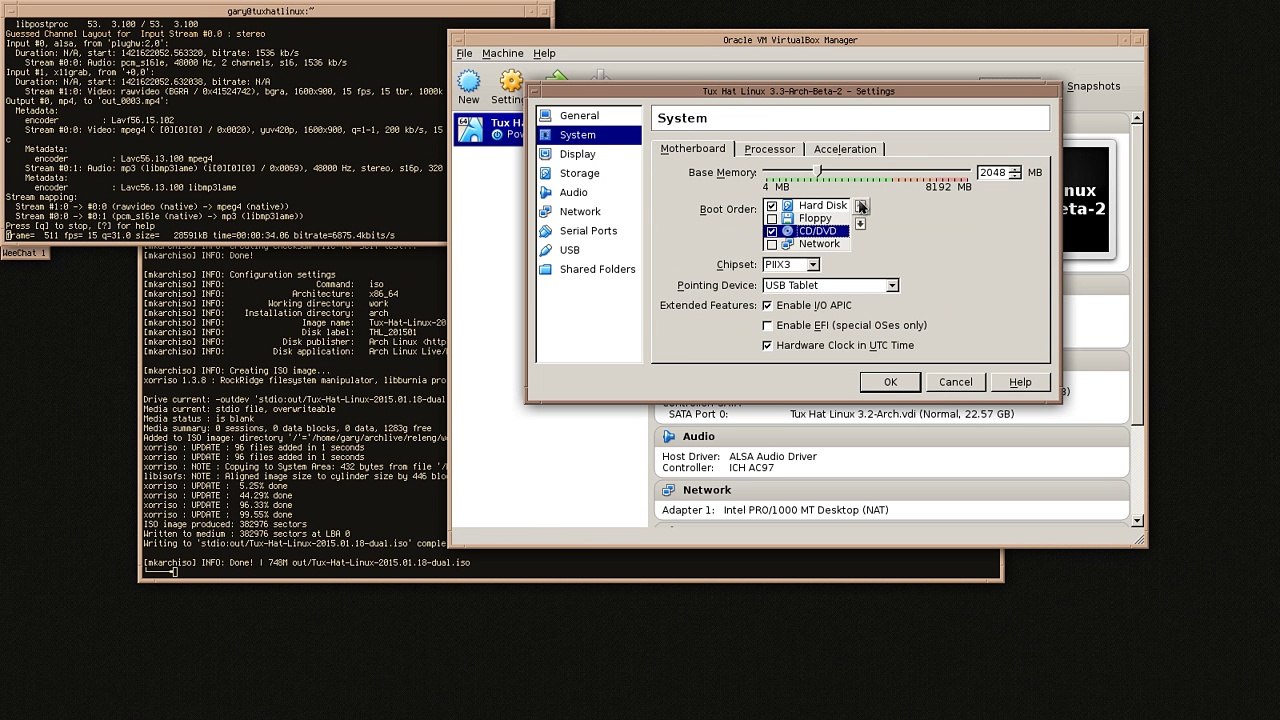This screenshot has height=720, width=1280.
Task: Toggle Hard Disk boot checkbox
Action: [x=771, y=205]
